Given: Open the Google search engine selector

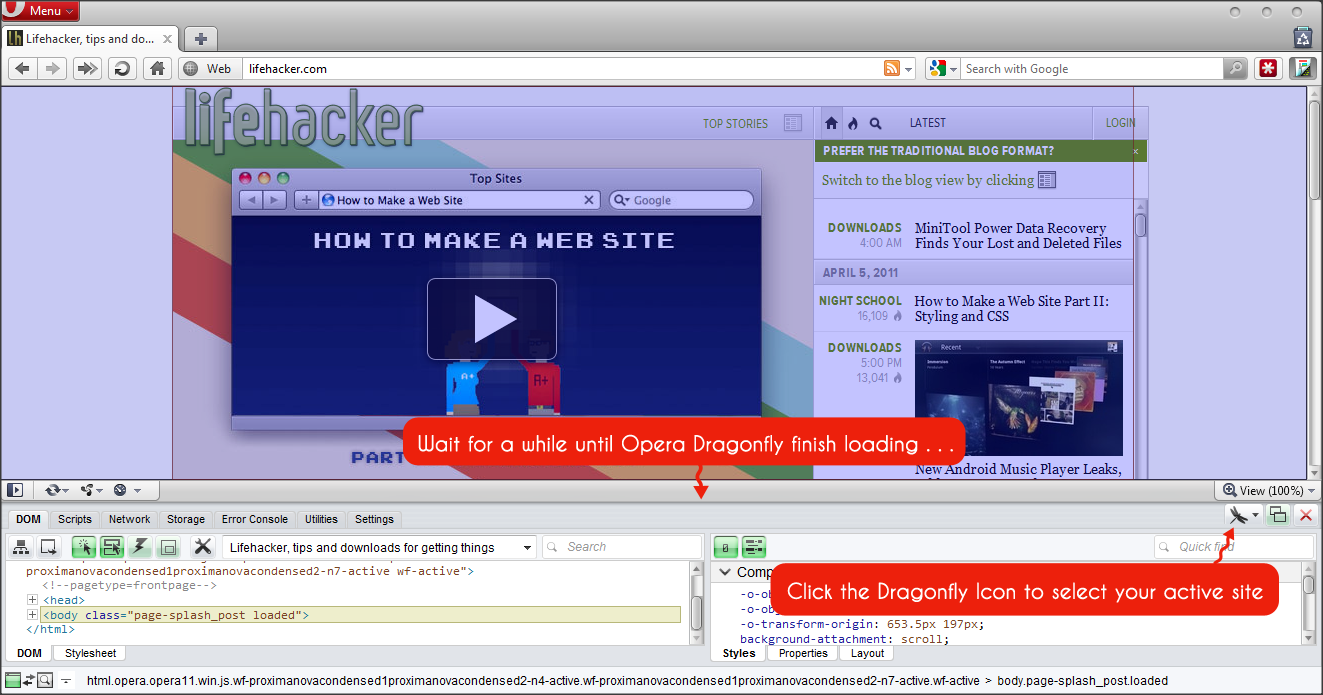Looking at the screenshot, I should (942, 69).
